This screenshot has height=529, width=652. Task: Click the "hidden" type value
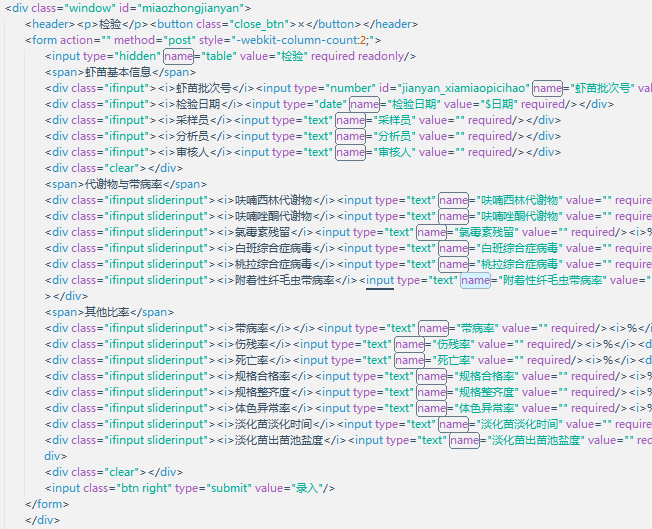click(137, 56)
